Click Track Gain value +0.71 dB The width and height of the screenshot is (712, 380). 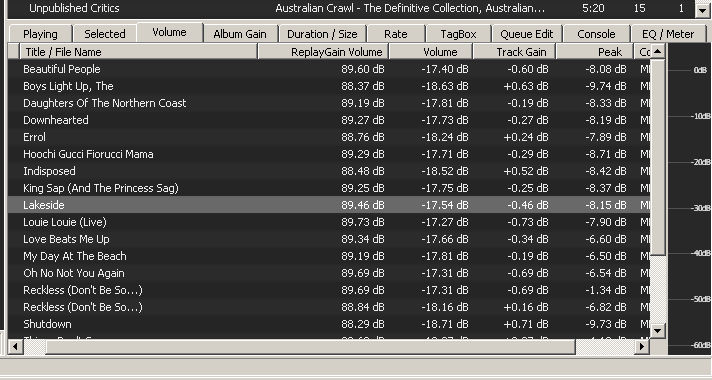(526, 324)
